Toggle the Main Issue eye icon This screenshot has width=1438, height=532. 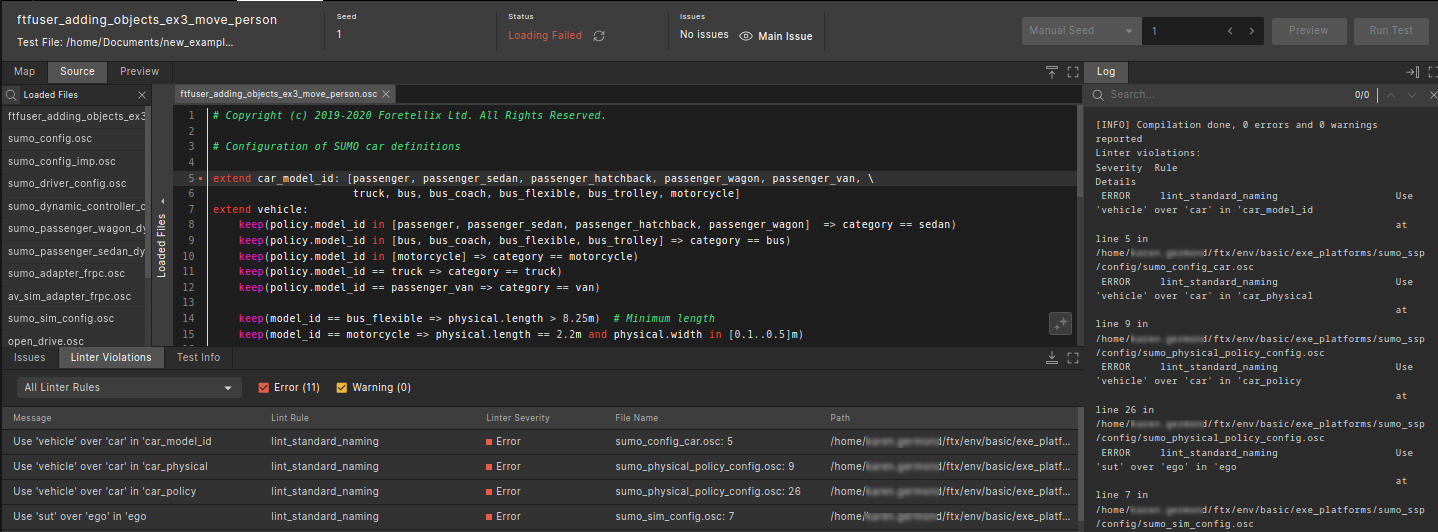click(746, 36)
